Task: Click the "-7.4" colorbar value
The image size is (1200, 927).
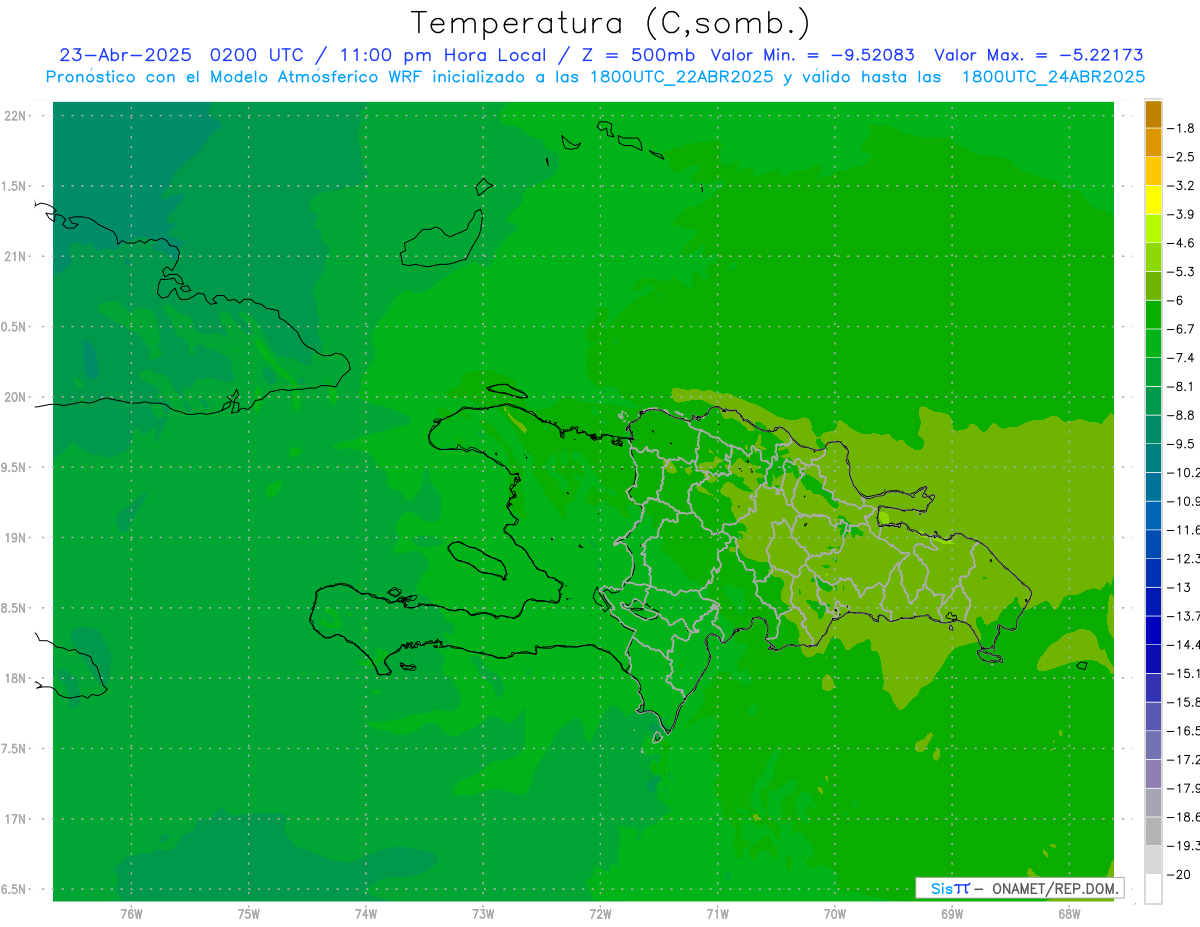Action: coord(1181,357)
